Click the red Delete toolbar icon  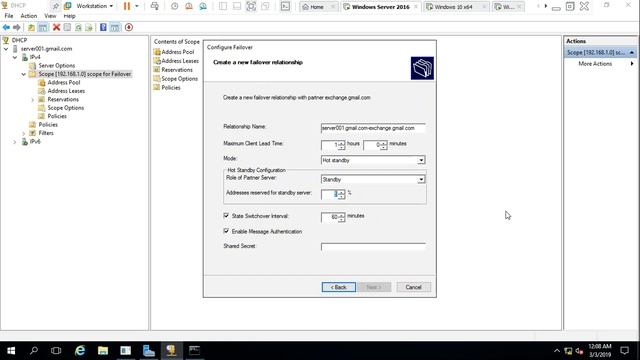[x=56, y=27]
